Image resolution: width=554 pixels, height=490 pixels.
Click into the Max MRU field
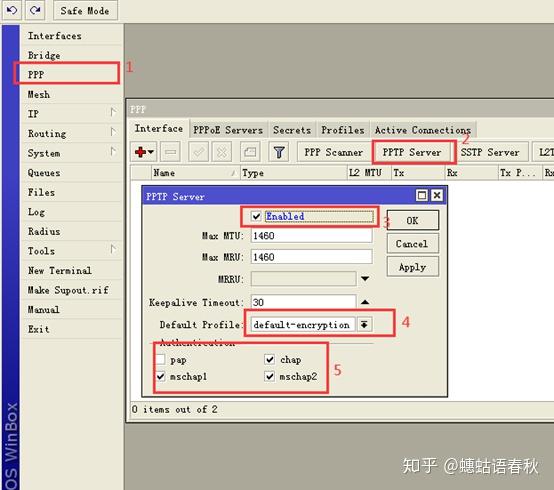[x=311, y=257]
